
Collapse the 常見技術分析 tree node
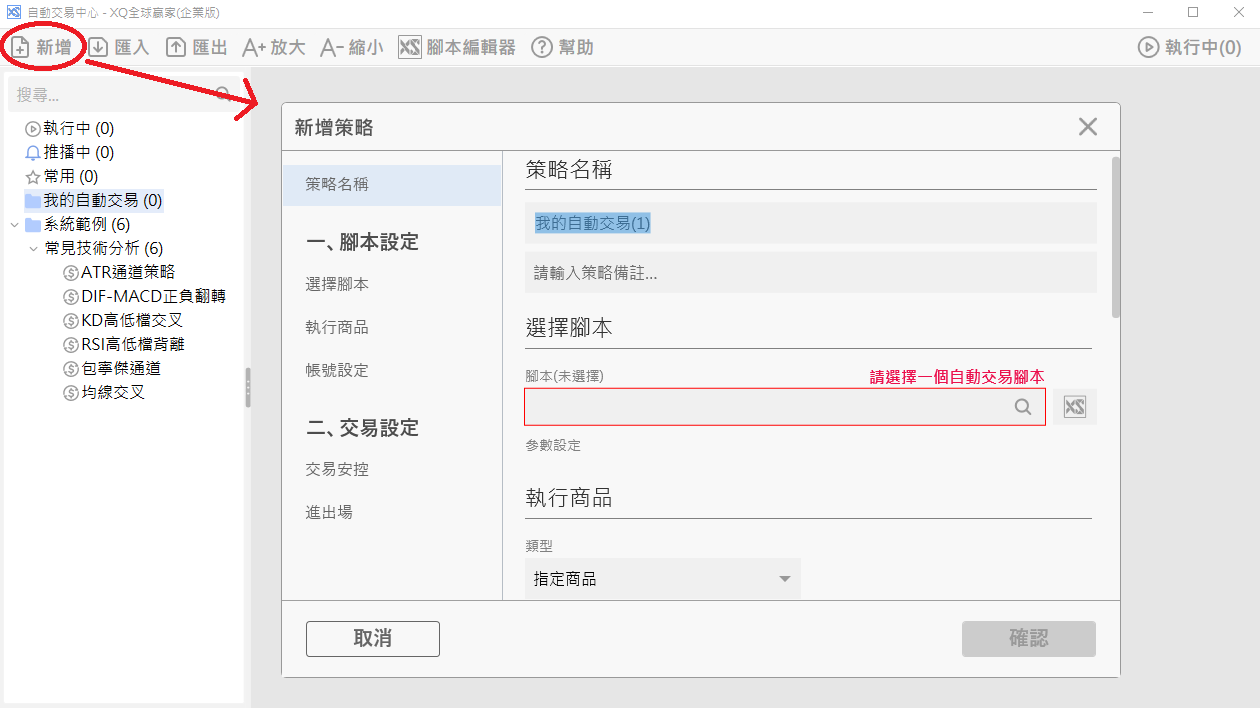33,248
